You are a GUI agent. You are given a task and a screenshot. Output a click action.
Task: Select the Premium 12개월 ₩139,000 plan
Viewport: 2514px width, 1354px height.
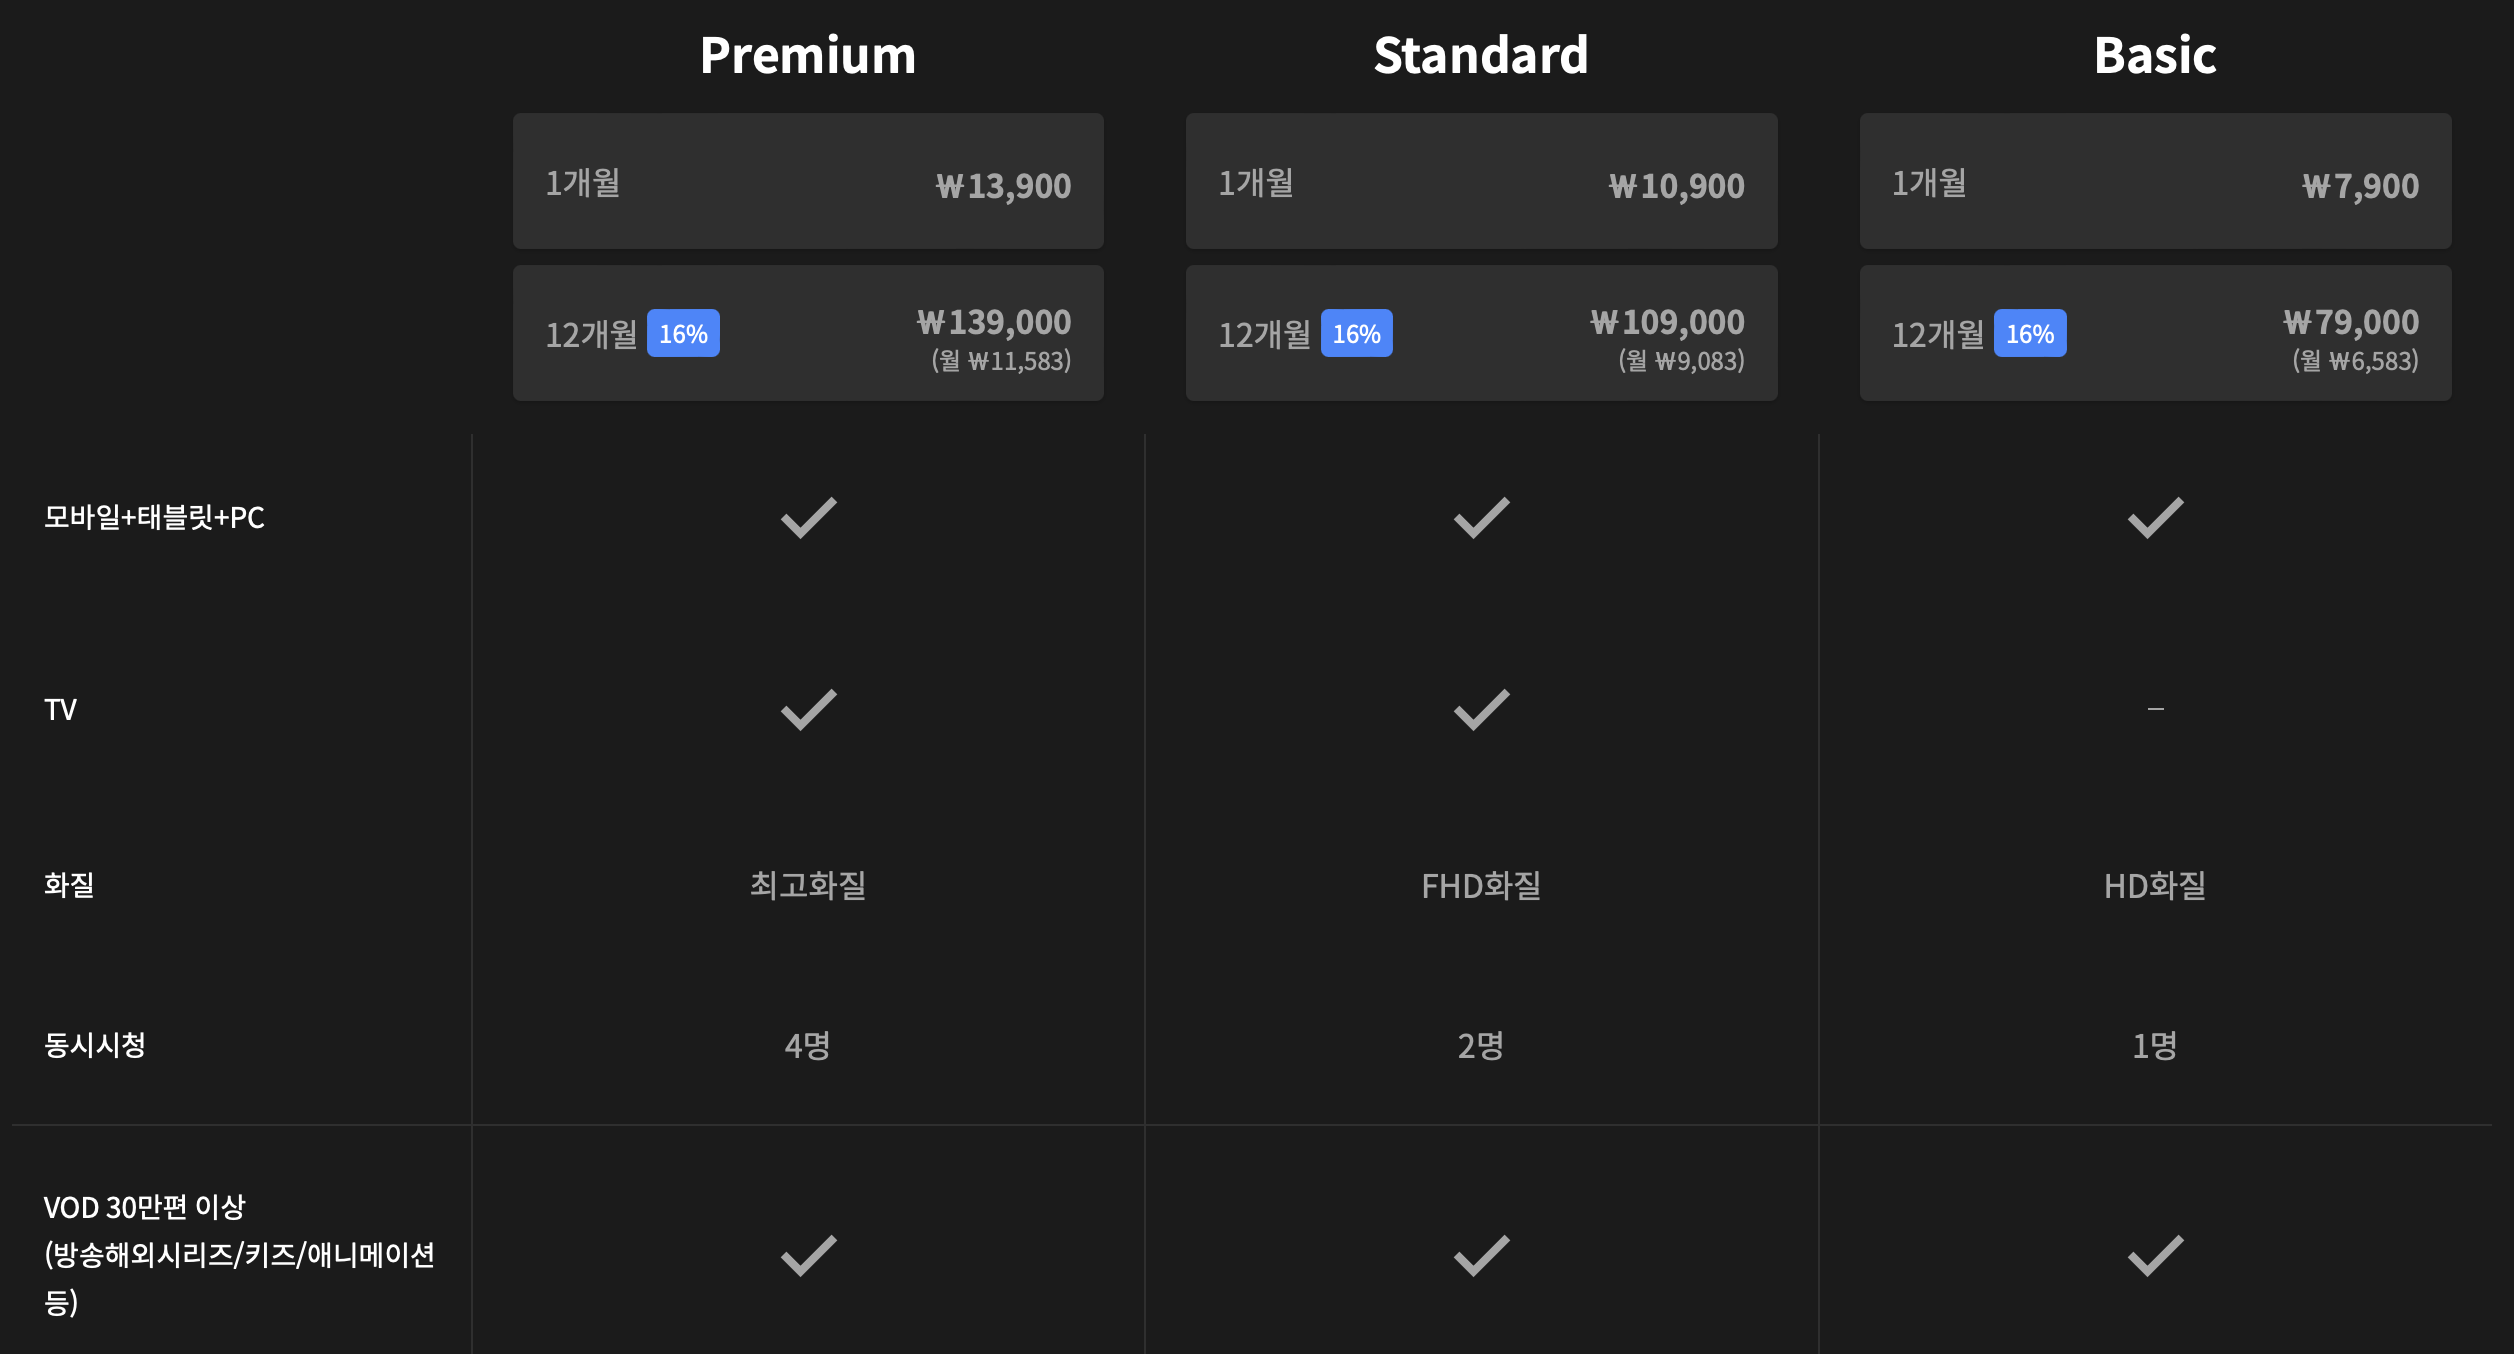point(806,333)
